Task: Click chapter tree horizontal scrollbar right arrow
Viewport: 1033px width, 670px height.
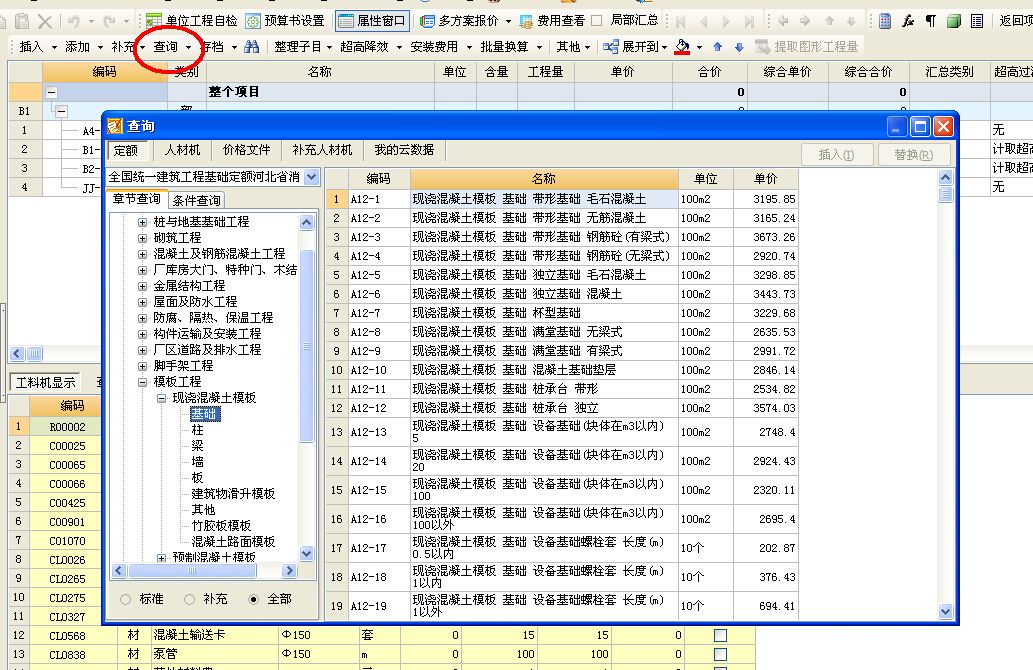Action: click(289, 571)
